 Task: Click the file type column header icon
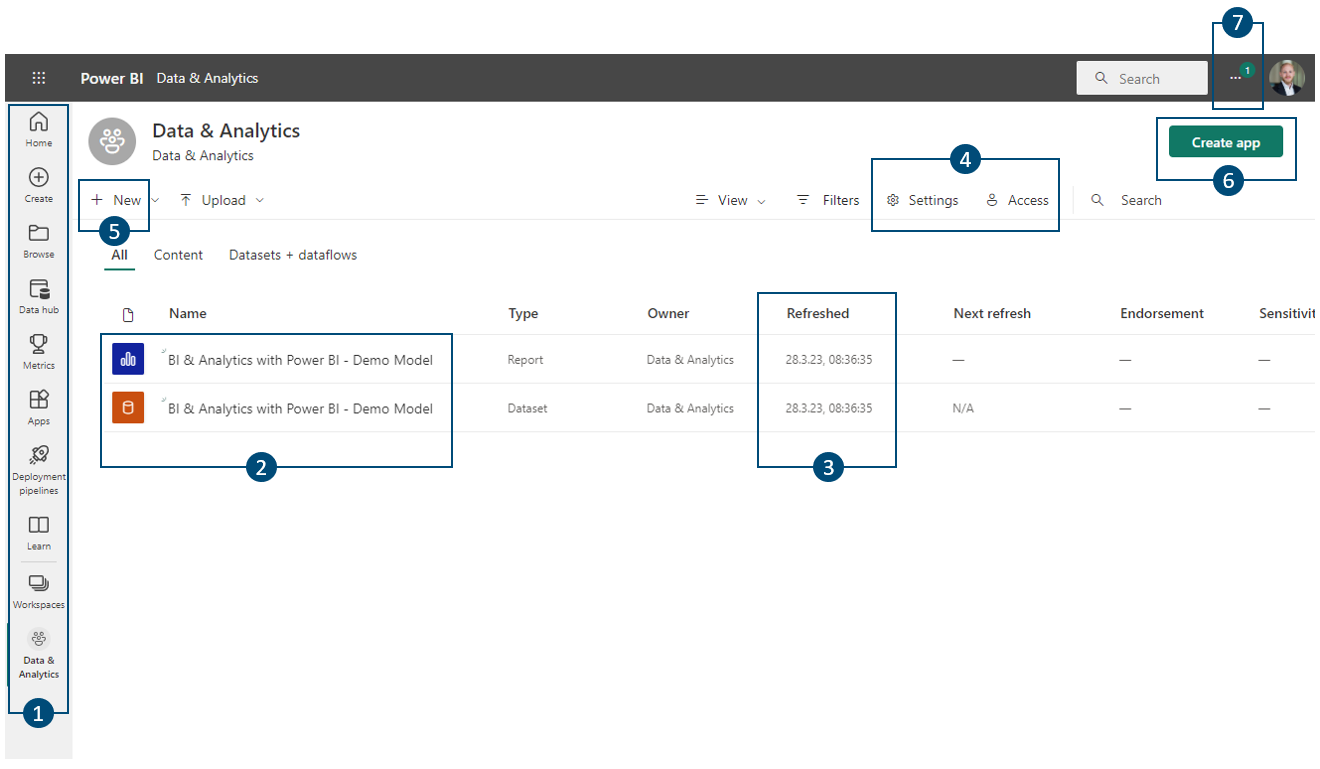pyautogui.click(x=128, y=314)
